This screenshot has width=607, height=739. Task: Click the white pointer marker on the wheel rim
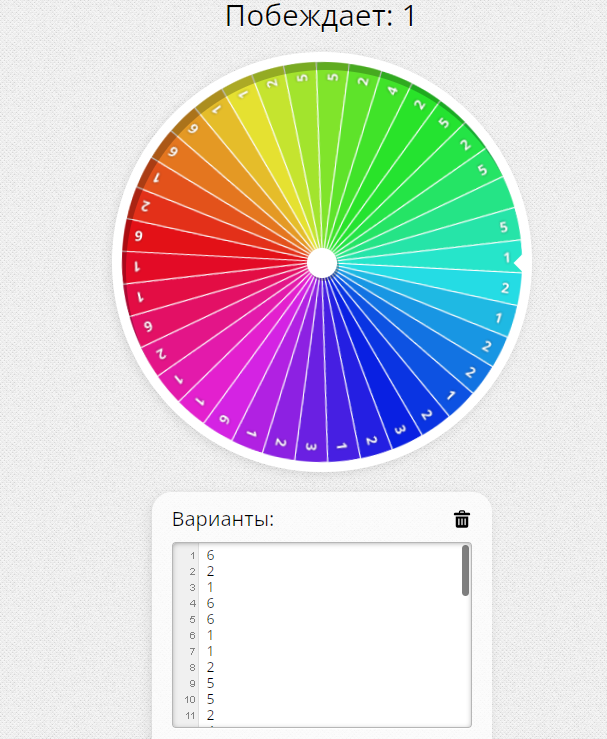(x=518, y=263)
